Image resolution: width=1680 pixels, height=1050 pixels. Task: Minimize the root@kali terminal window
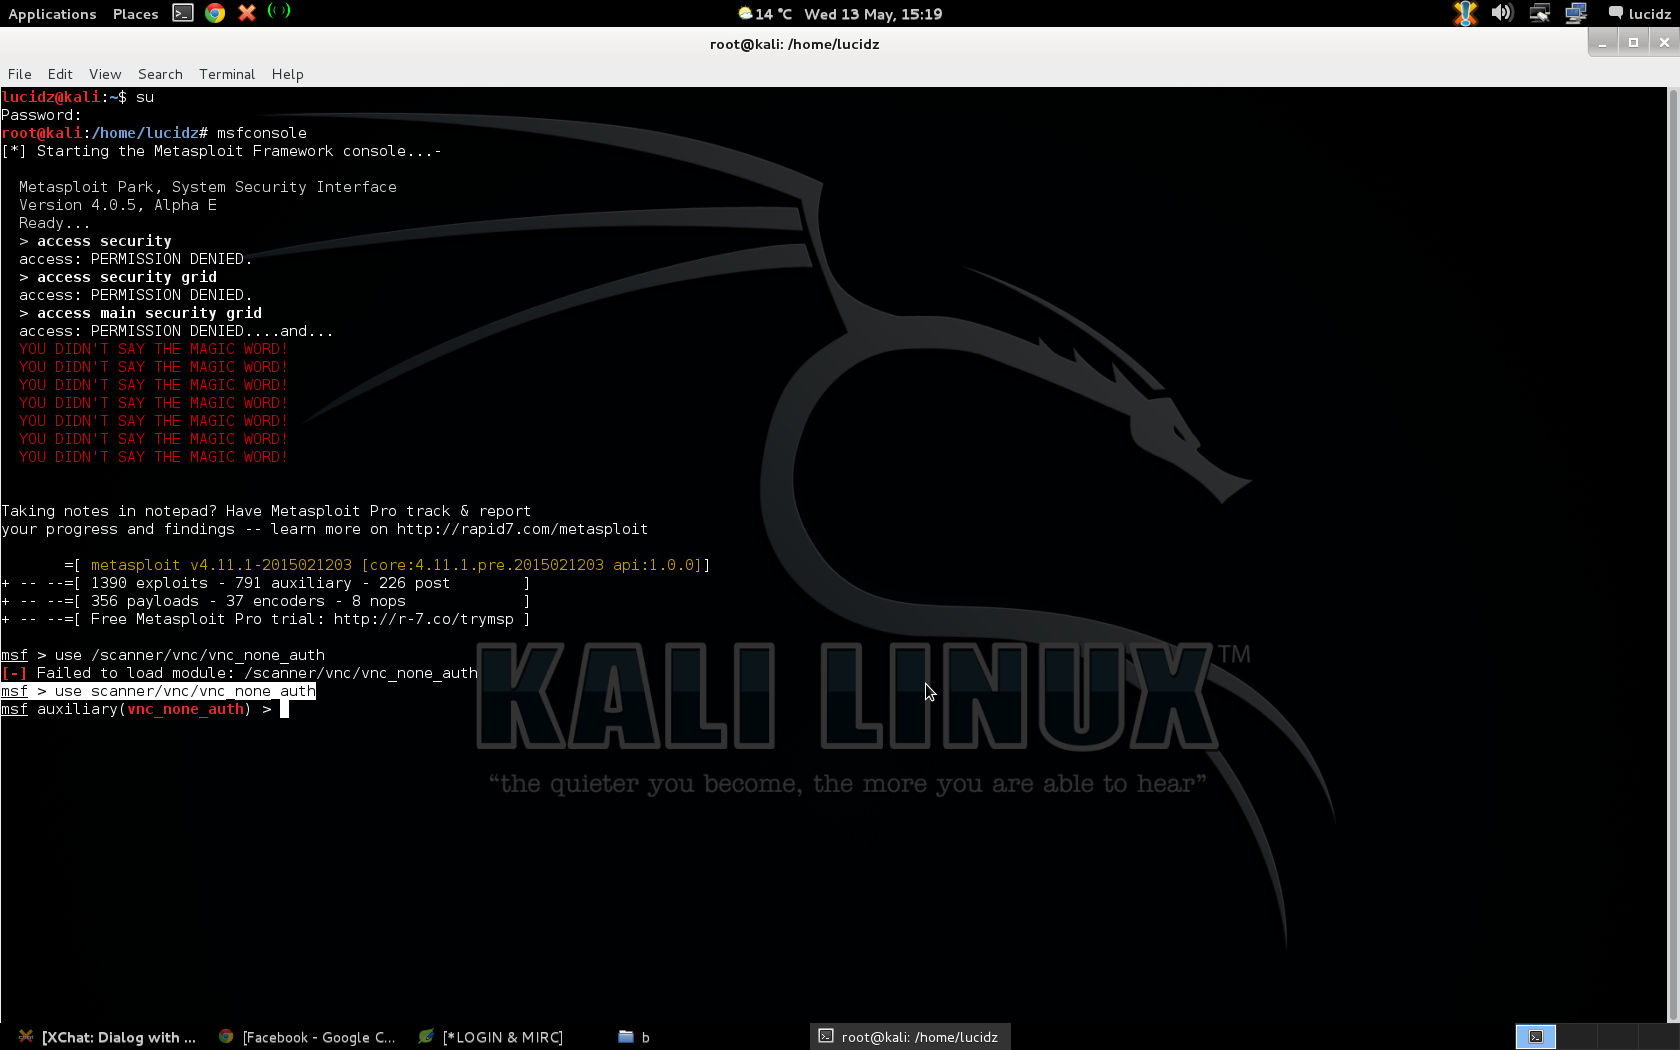pyautogui.click(x=1602, y=43)
